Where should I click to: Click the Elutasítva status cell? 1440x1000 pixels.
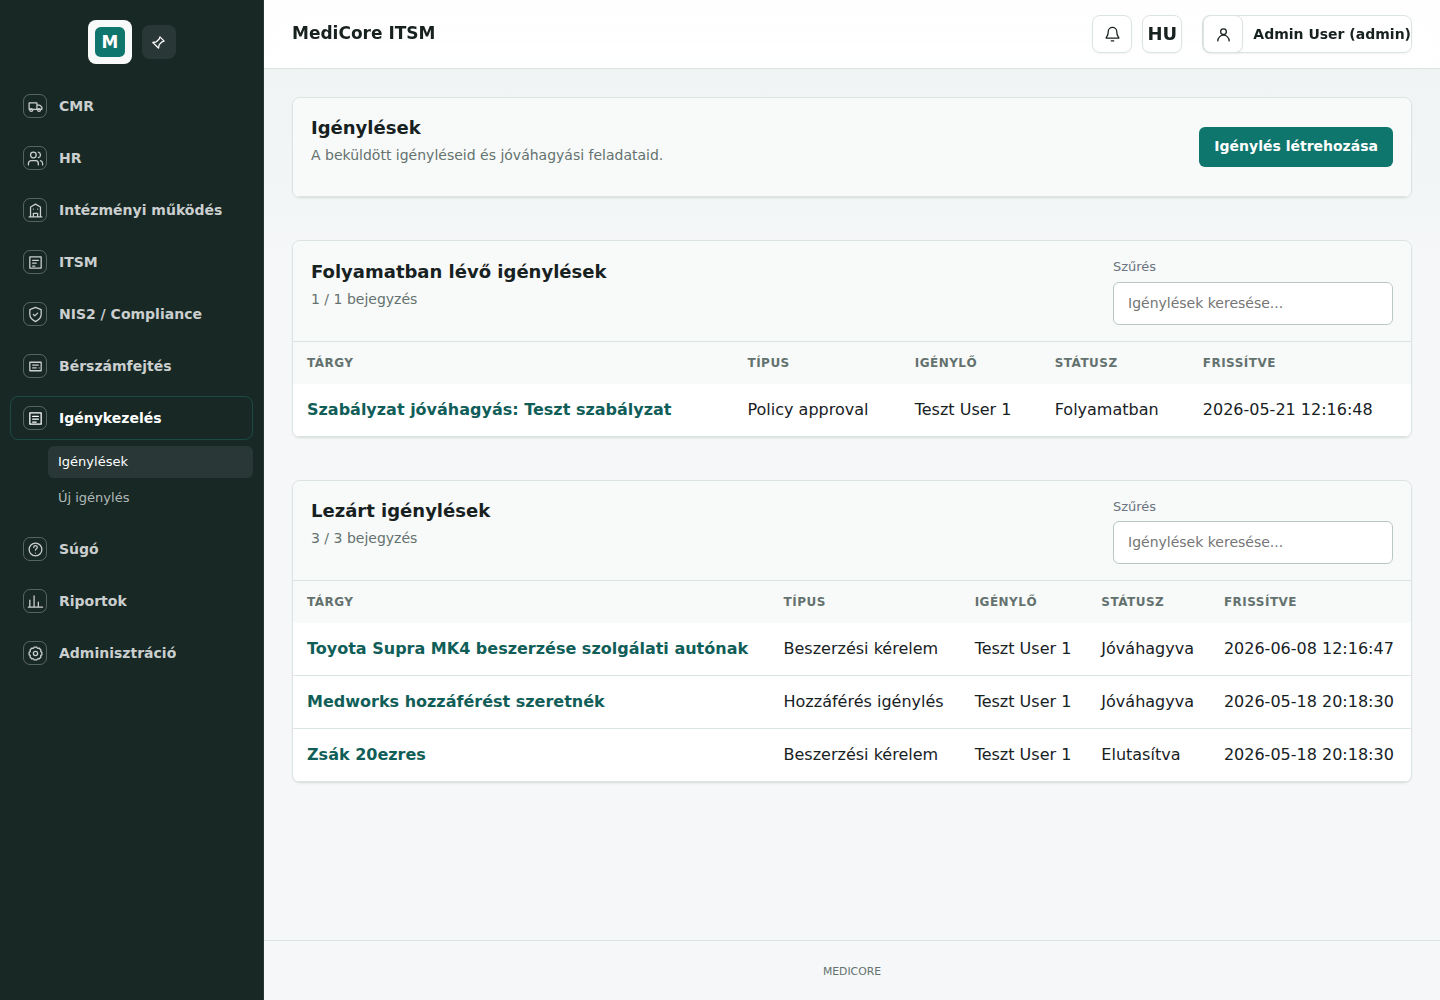click(1140, 754)
